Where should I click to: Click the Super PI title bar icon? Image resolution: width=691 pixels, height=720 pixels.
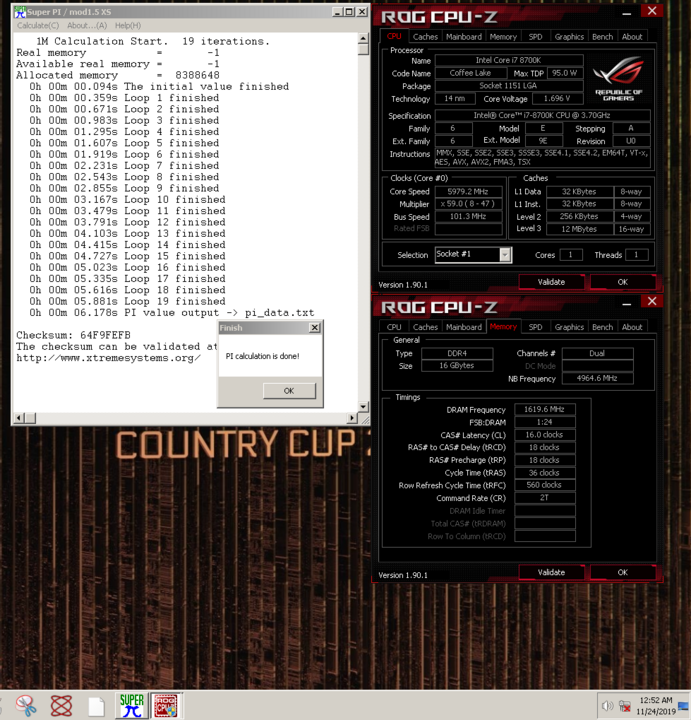pyautogui.click(x=20, y=11)
